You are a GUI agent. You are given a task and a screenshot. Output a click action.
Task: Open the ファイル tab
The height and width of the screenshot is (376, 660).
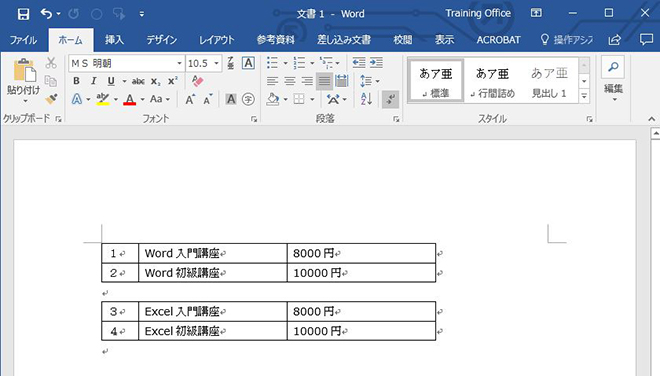[23, 40]
